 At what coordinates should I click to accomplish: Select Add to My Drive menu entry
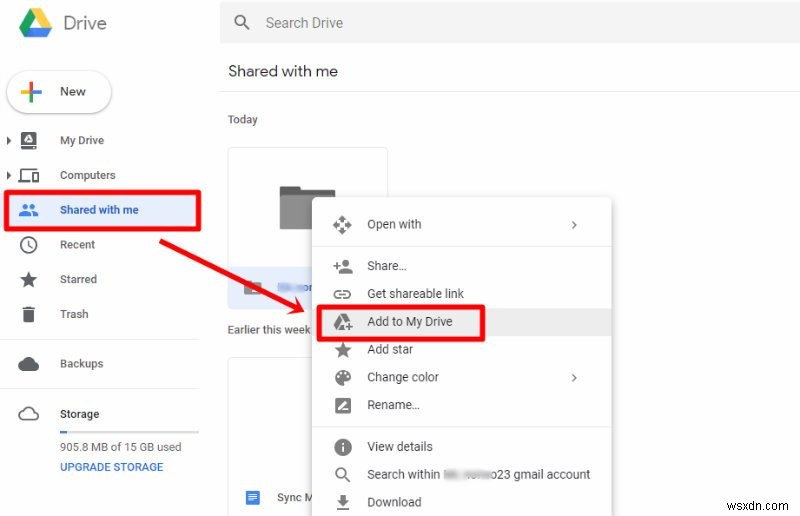(461, 322)
